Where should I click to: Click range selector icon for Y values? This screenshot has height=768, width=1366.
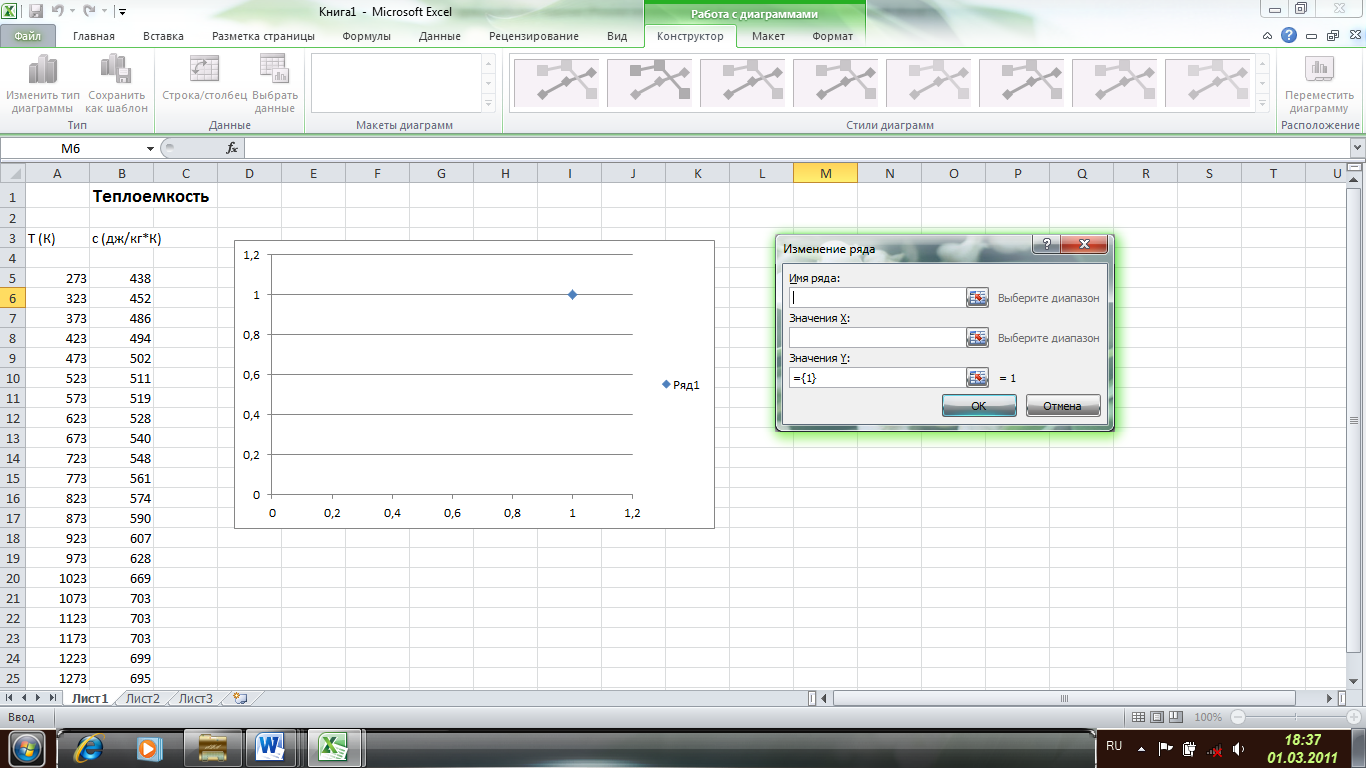(977, 377)
